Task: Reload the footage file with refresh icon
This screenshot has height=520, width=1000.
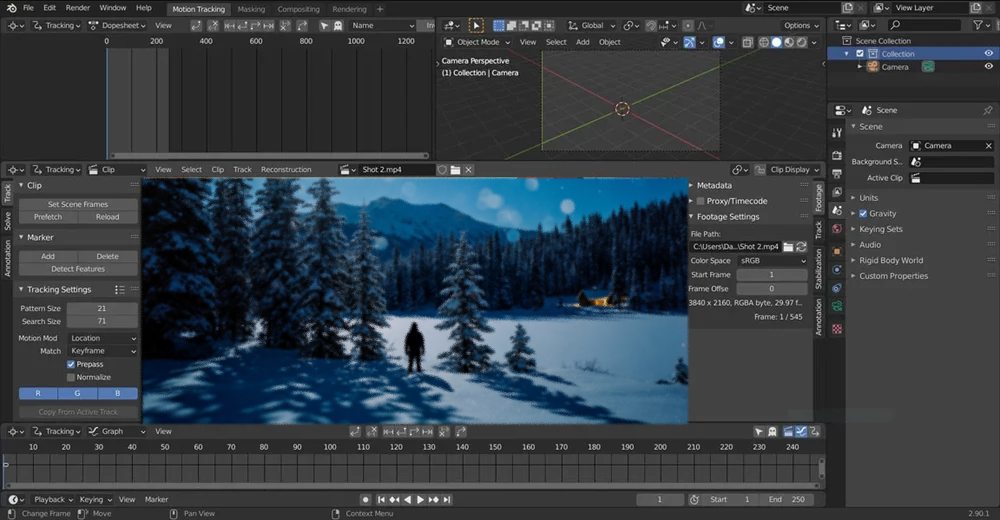Action: (x=802, y=246)
